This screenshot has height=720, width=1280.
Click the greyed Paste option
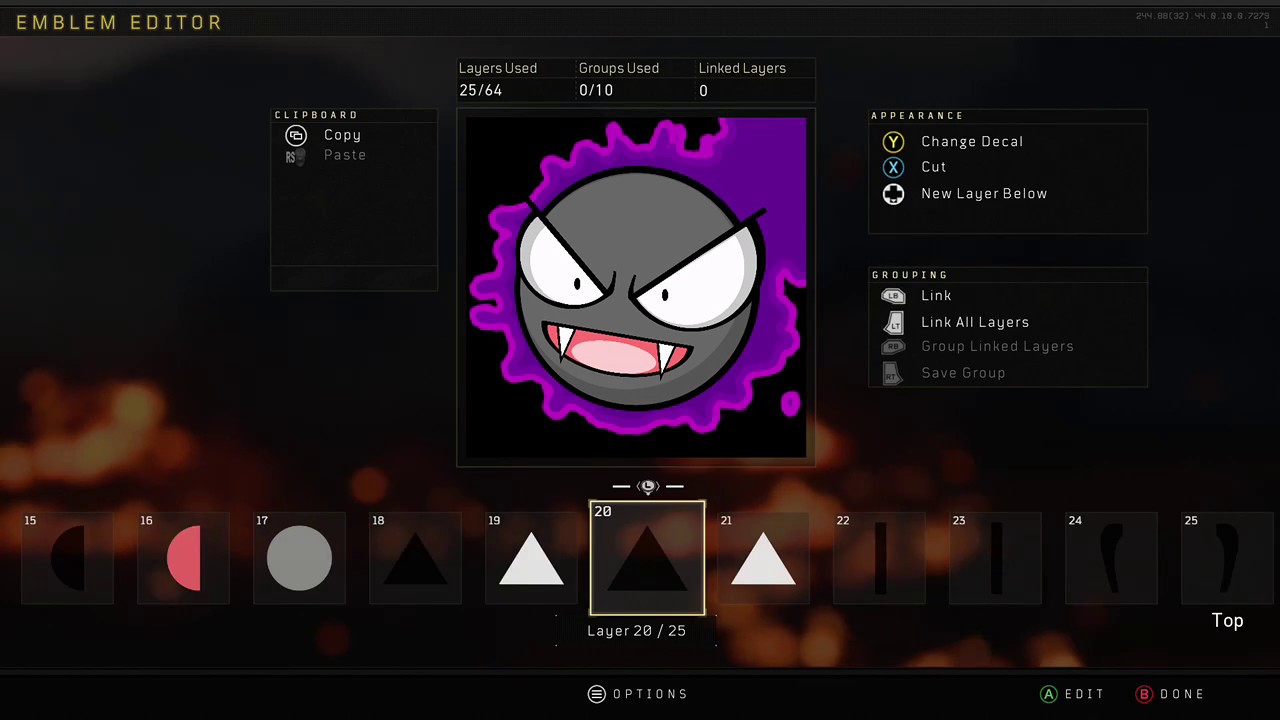pos(345,155)
